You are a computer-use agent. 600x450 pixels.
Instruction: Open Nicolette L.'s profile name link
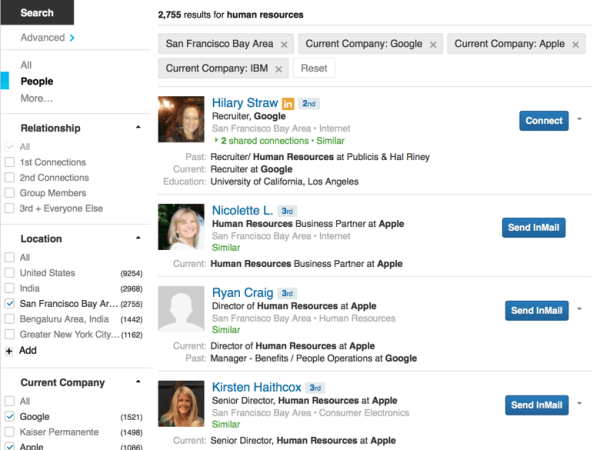click(243, 210)
